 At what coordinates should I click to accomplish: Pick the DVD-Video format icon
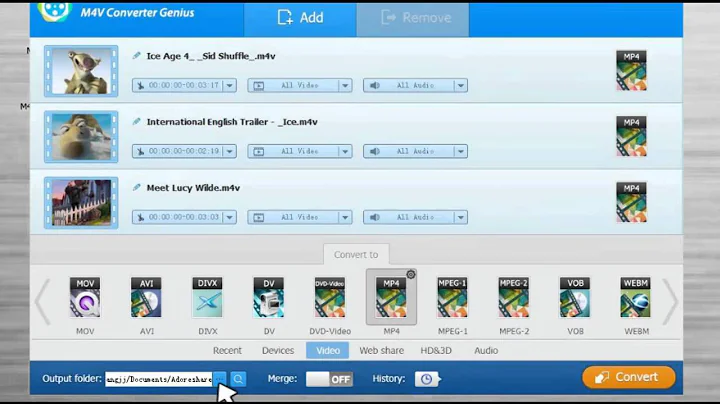pyautogui.click(x=330, y=297)
